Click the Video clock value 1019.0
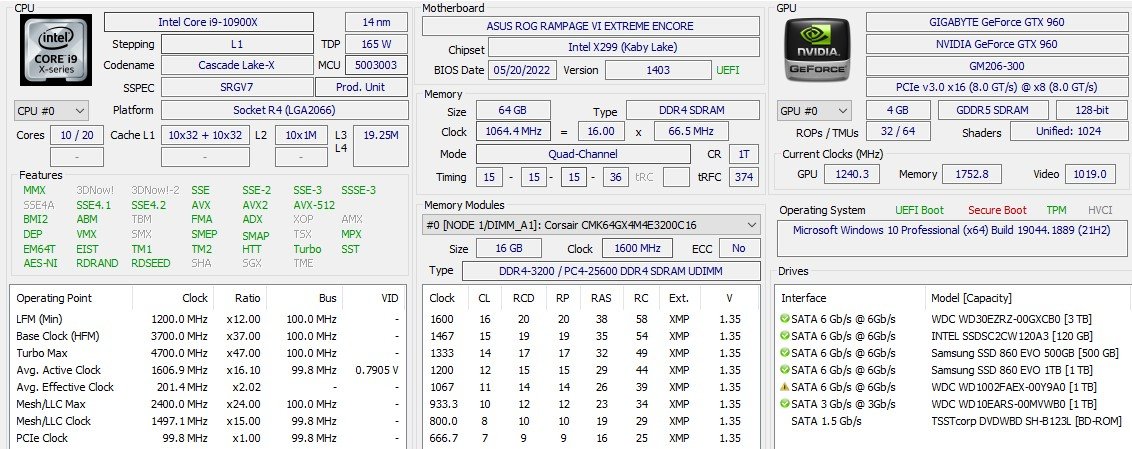Screen dimensions: 1132x449 point(1090,174)
